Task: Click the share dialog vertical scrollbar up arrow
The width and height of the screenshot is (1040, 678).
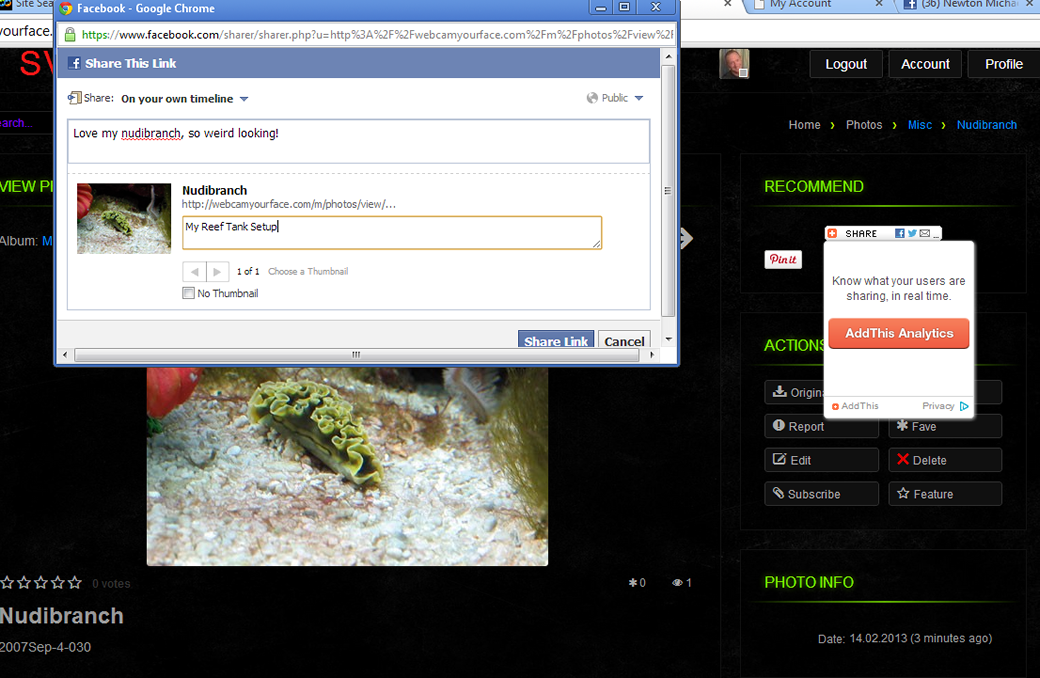Action: 669,57
